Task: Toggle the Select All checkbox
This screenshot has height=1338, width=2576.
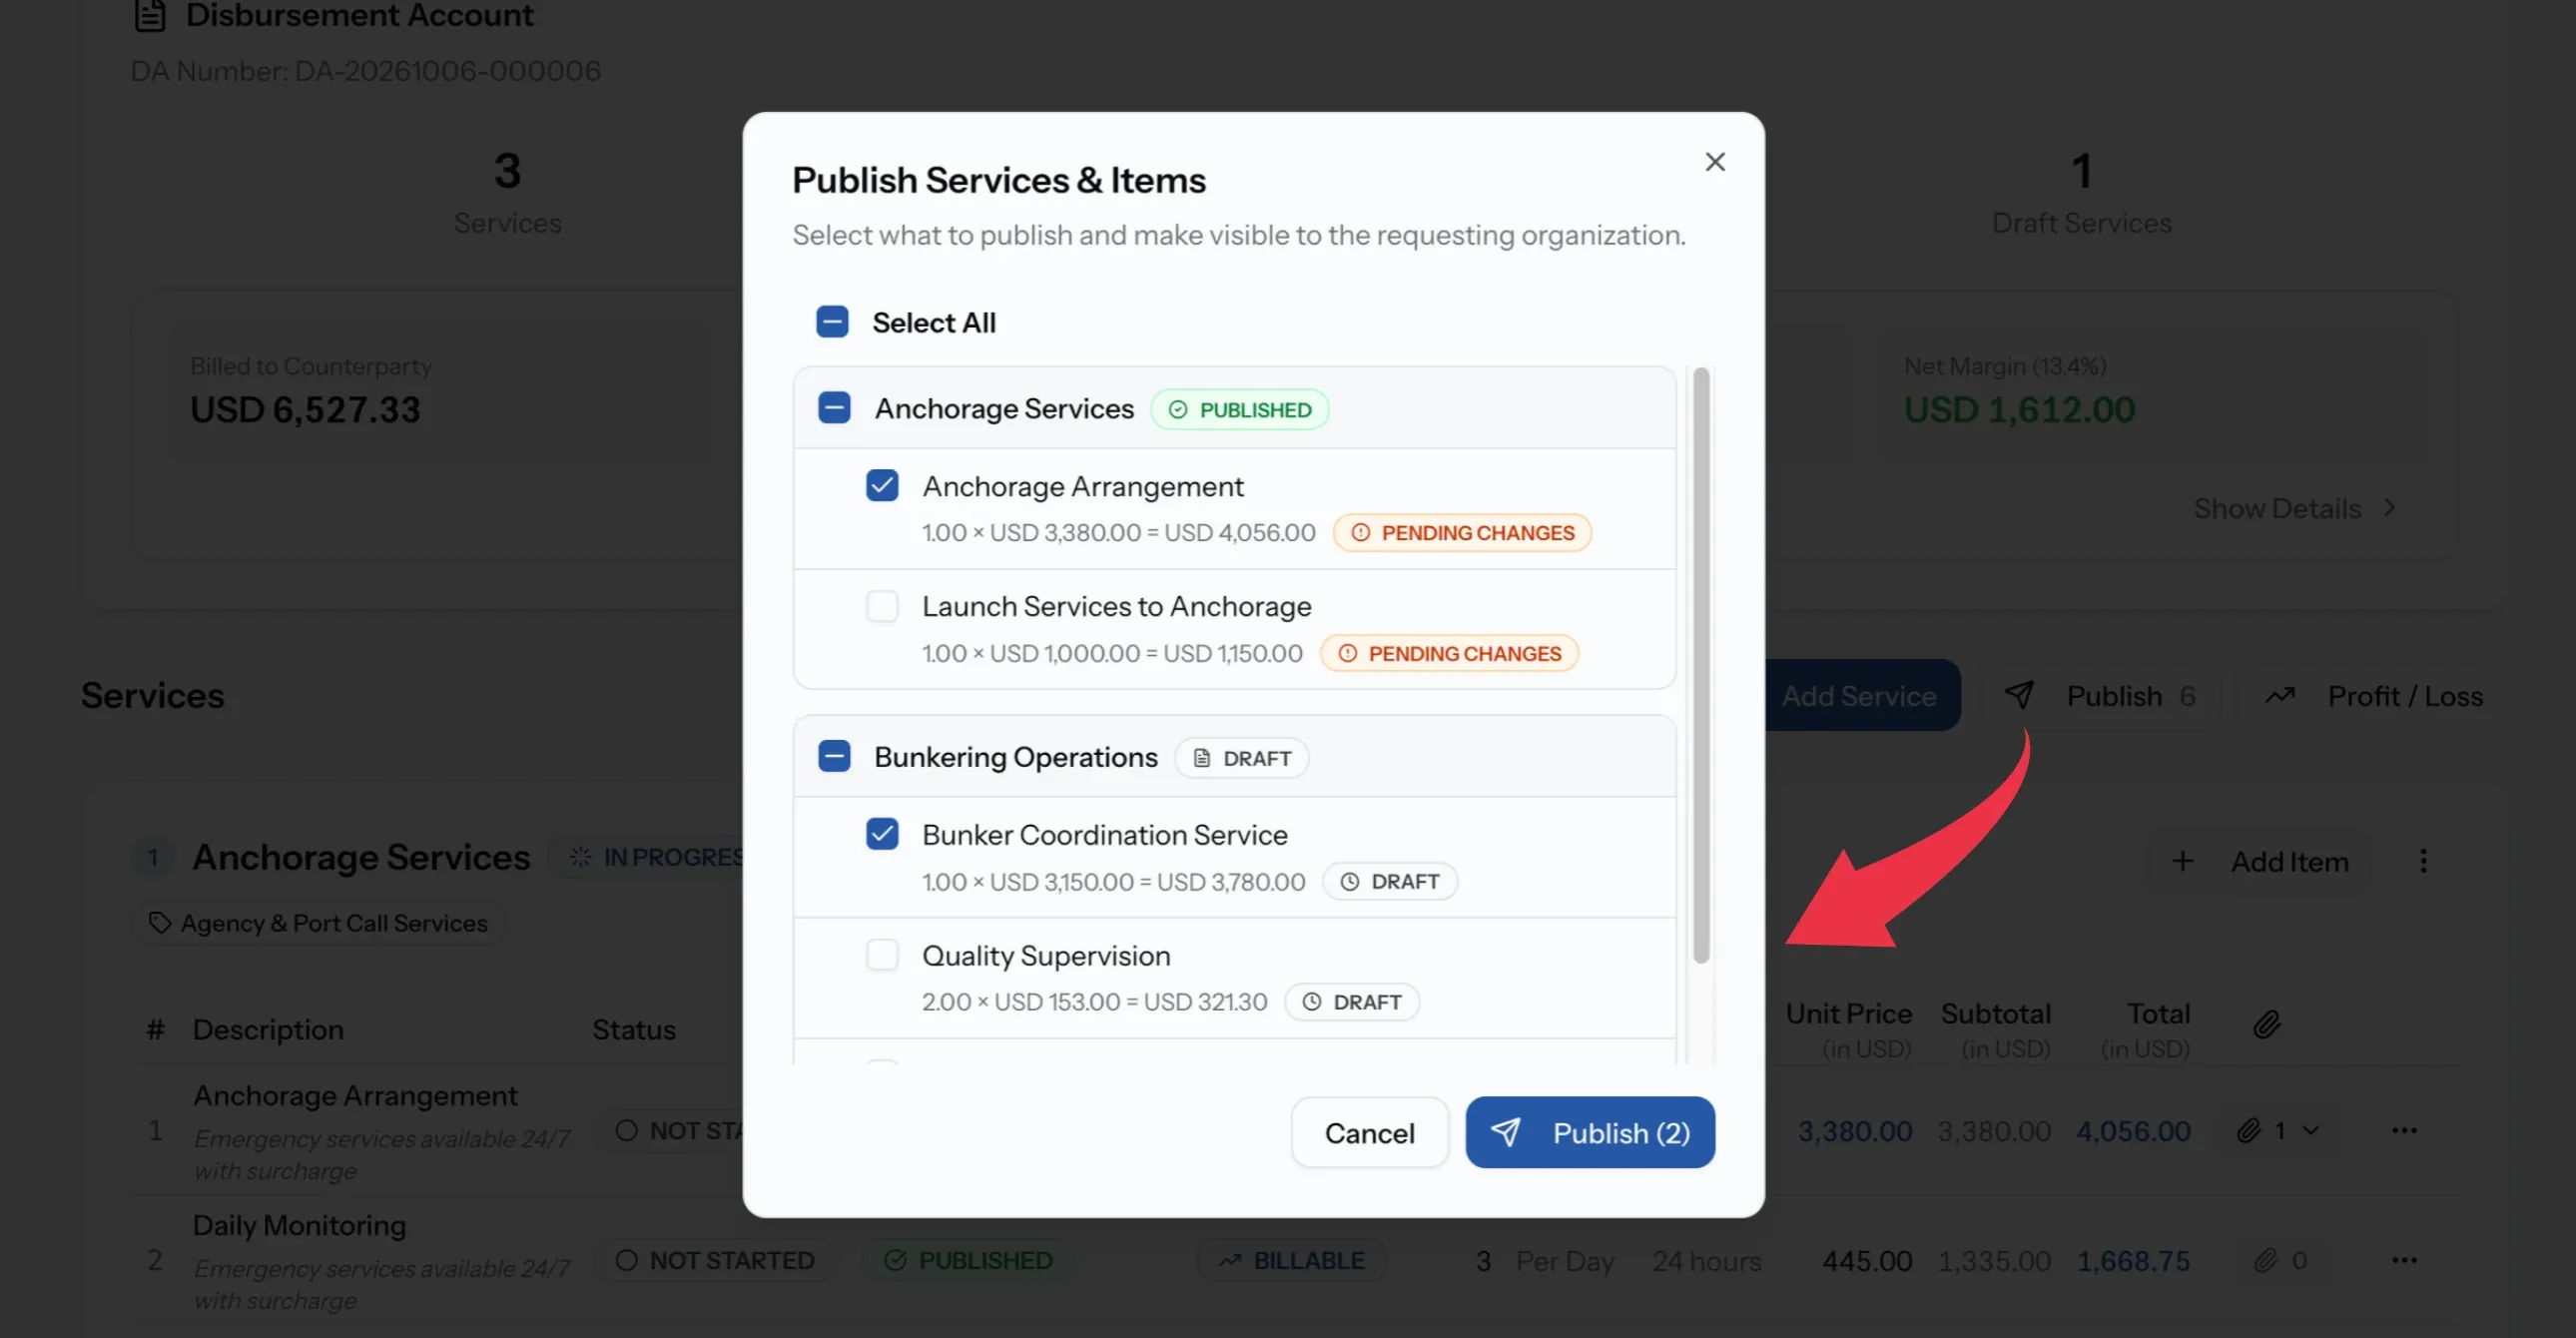Action: [x=832, y=322]
